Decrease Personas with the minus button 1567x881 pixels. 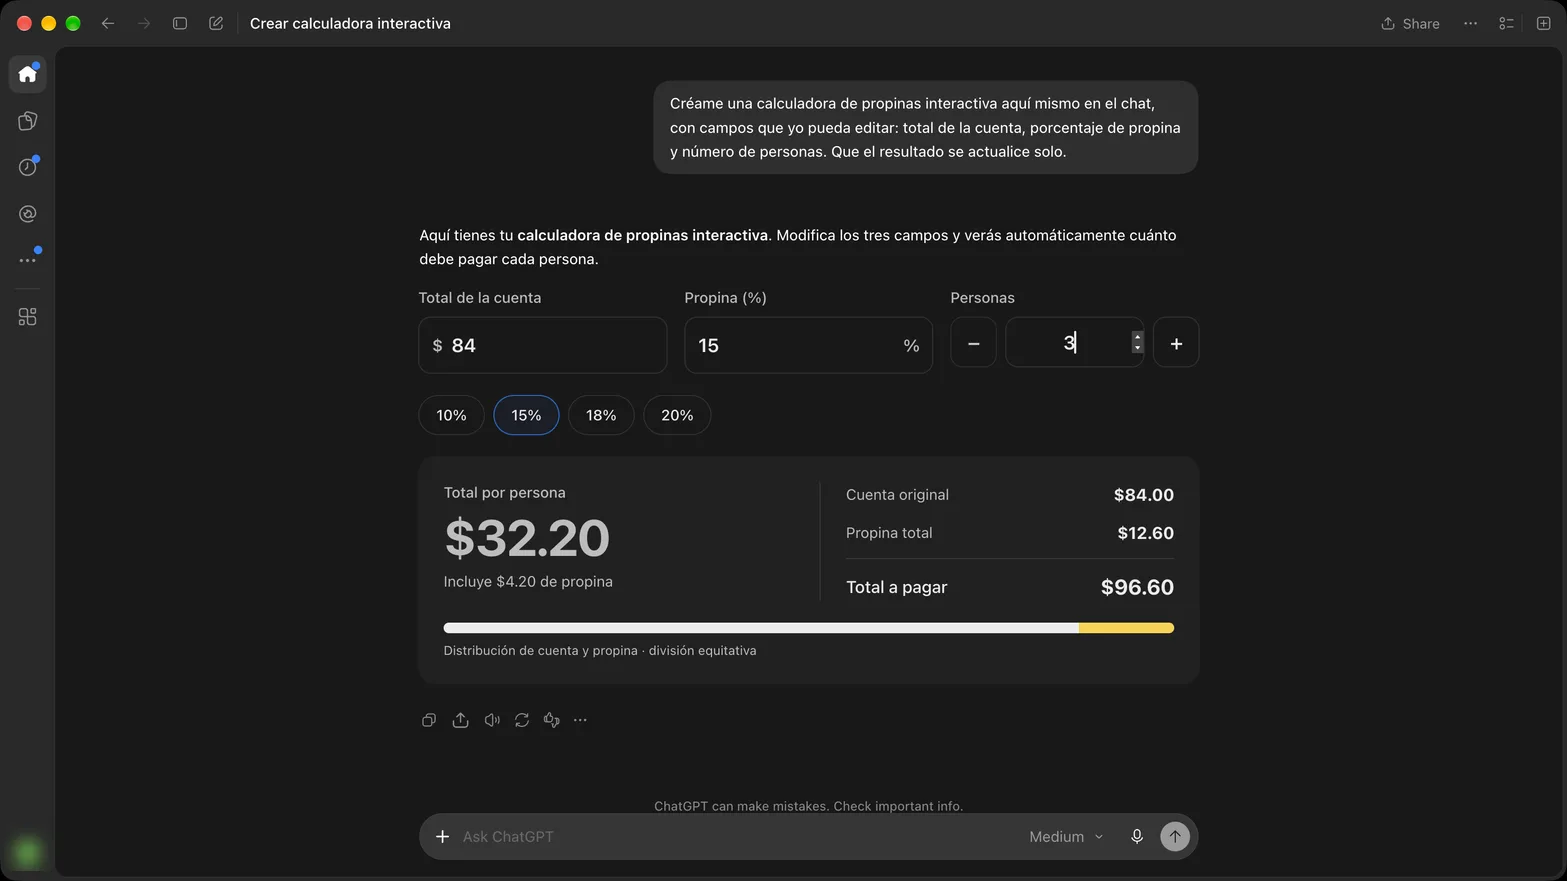point(973,343)
